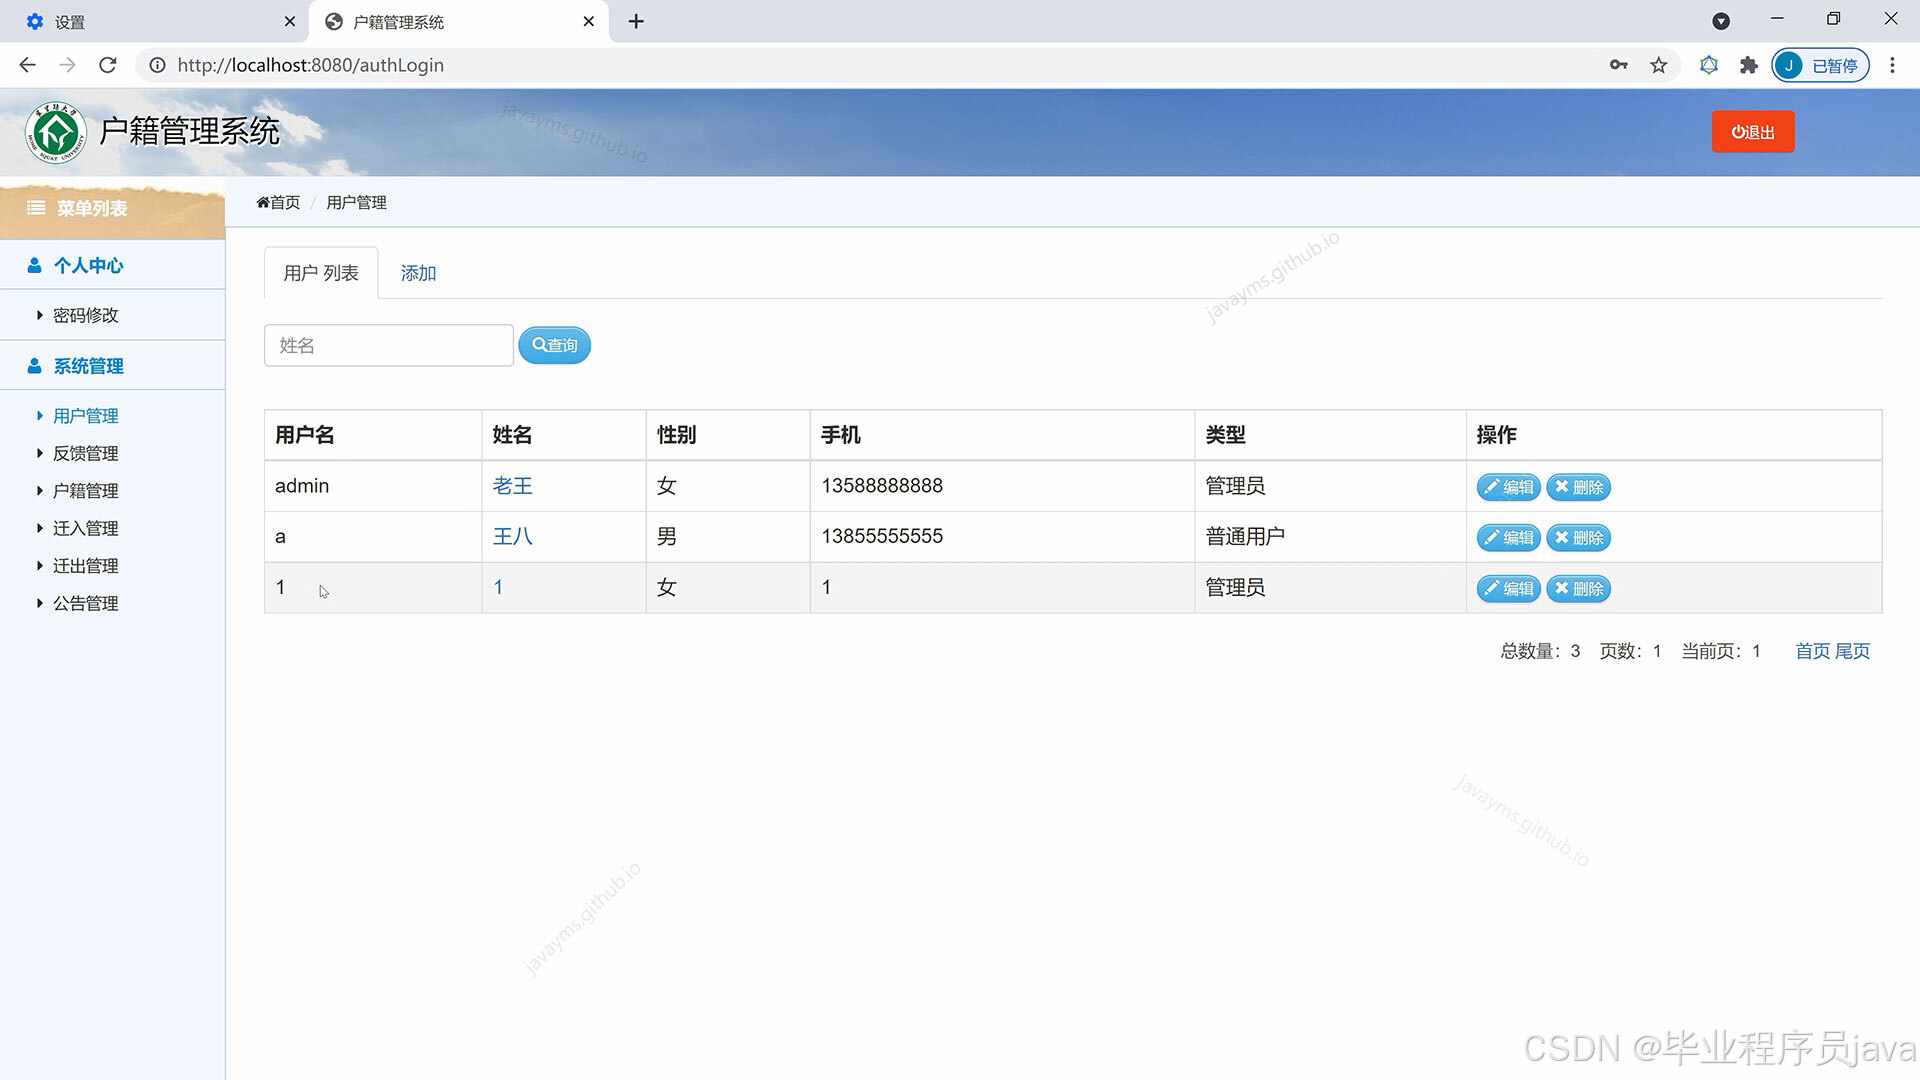This screenshot has height=1080, width=1920.
Task: Open Chrome's three-dot menu
Action: [x=1892, y=65]
